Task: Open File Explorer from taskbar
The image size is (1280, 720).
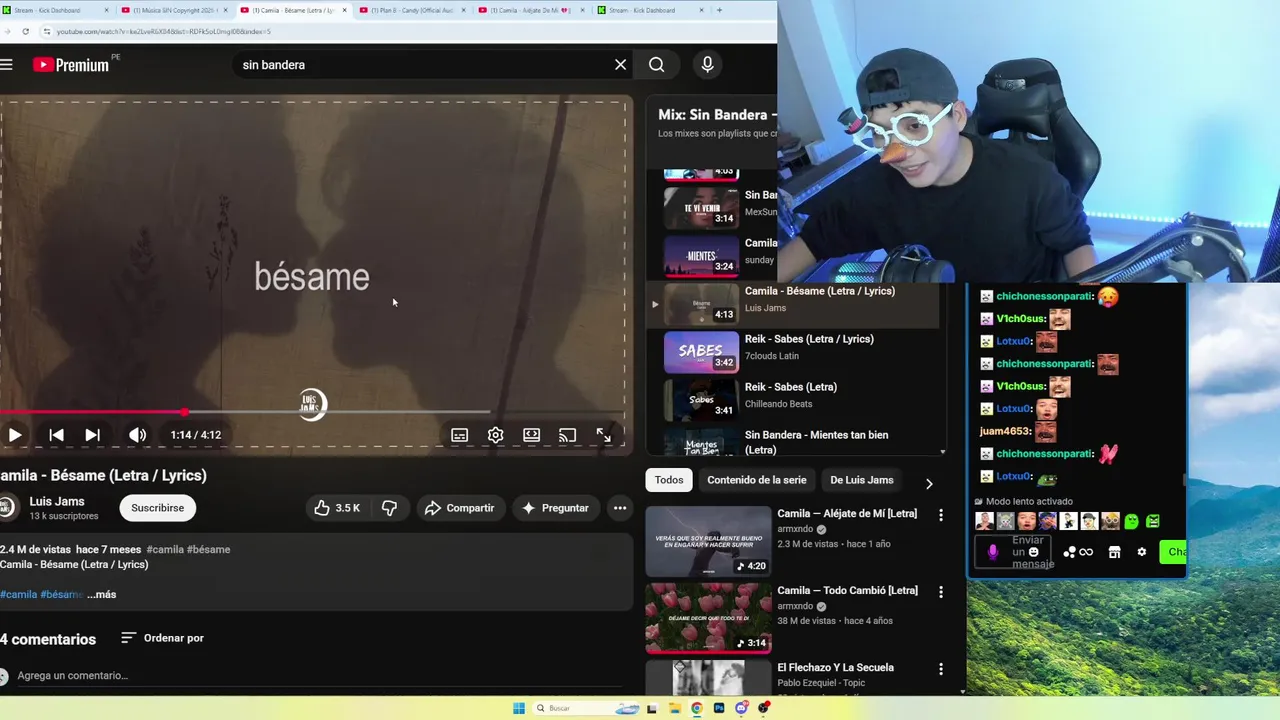Action: [x=675, y=708]
